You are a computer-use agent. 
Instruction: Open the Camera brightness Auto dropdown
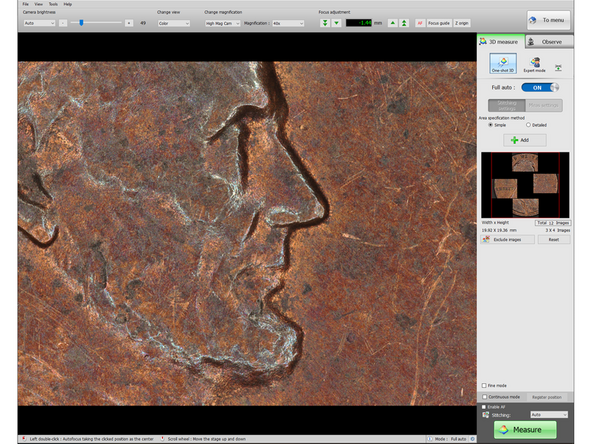[39, 23]
